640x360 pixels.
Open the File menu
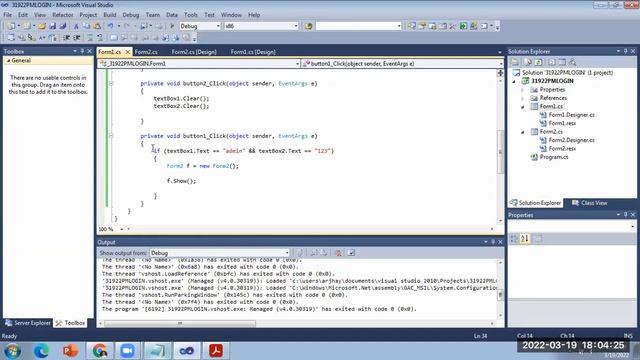pos(7,15)
